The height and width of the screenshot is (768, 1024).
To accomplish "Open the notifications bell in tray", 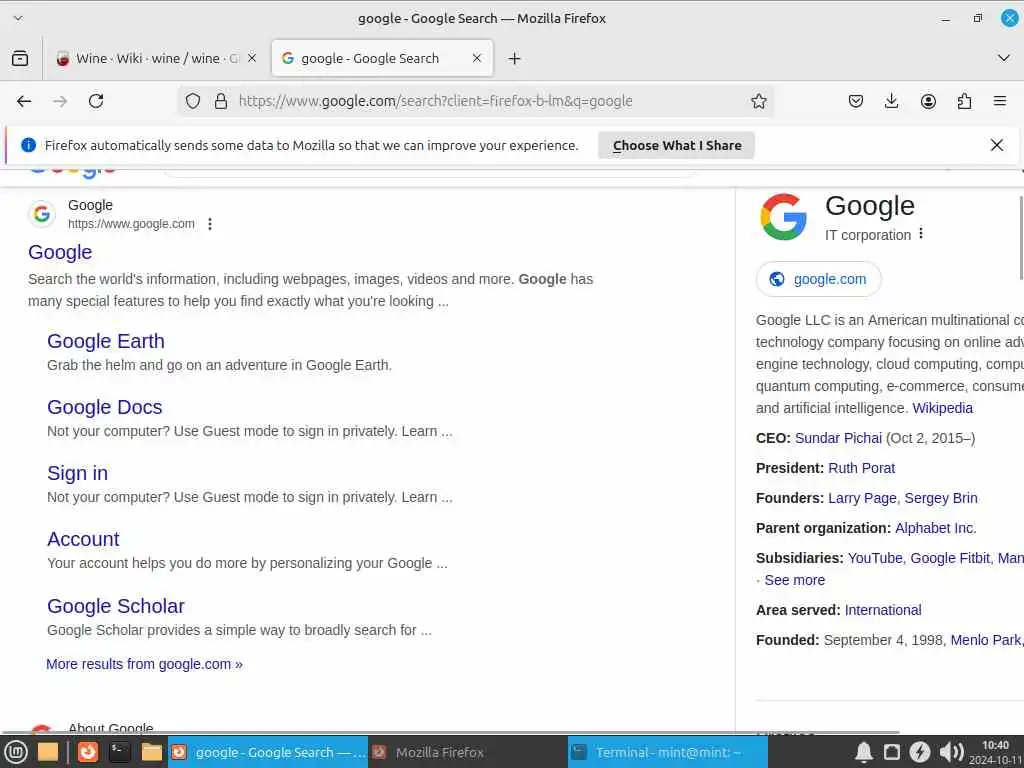I will pyautogui.click(x=863, y=752).
